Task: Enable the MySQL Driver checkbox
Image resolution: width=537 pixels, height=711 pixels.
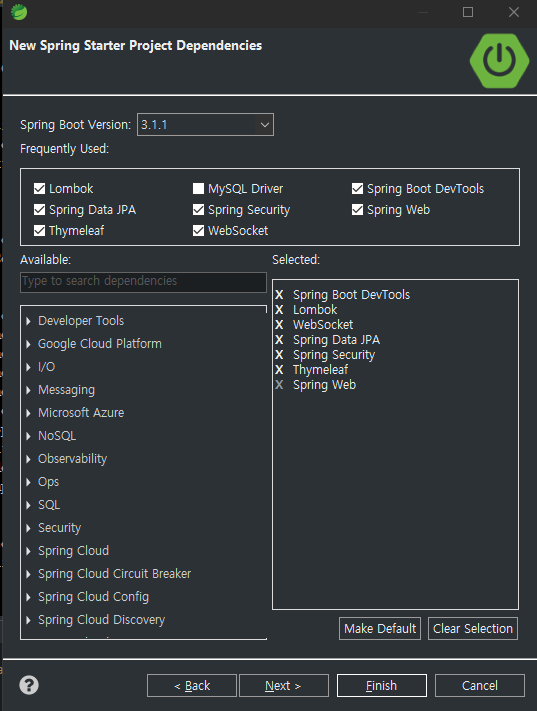Action: (x=198, y=189)
